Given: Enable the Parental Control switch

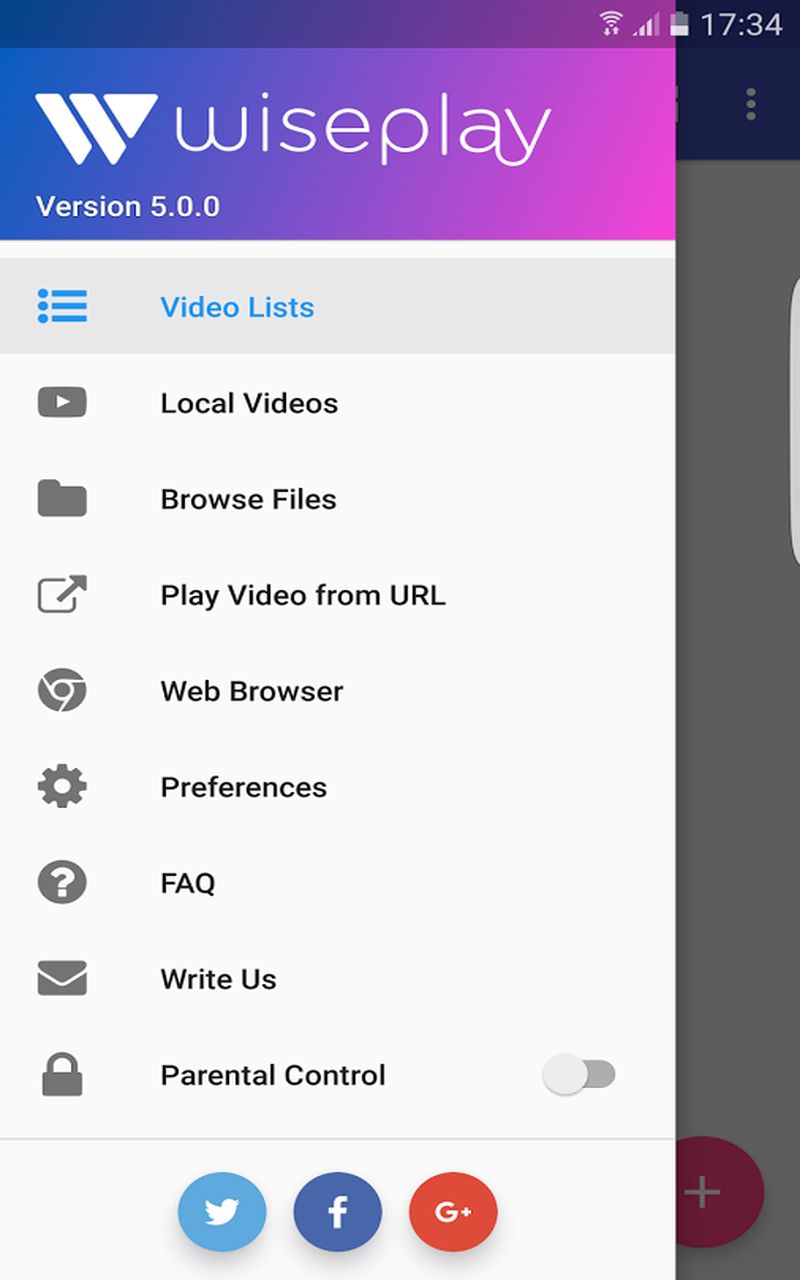Looking at the screenshot, I should tap(579, 1074).
